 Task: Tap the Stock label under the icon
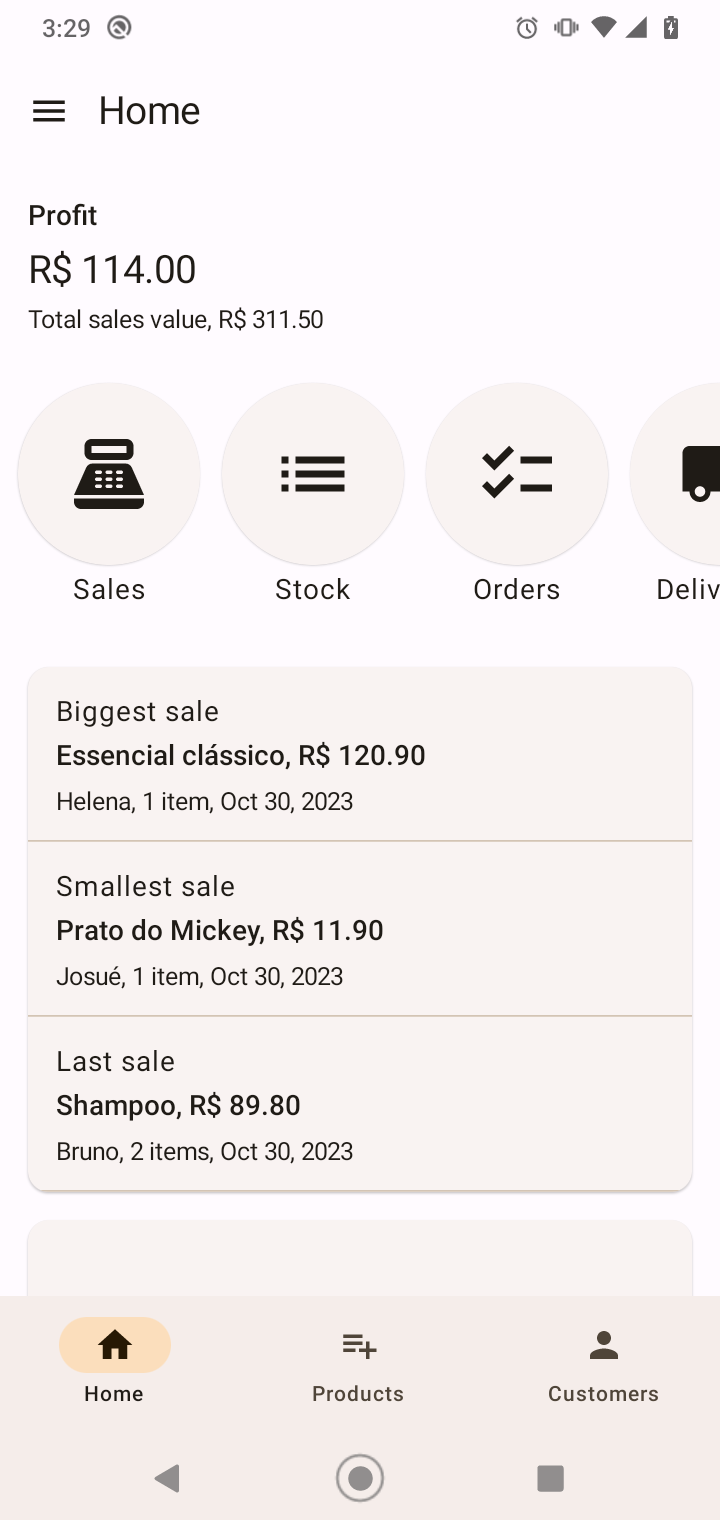pos(313,590)
